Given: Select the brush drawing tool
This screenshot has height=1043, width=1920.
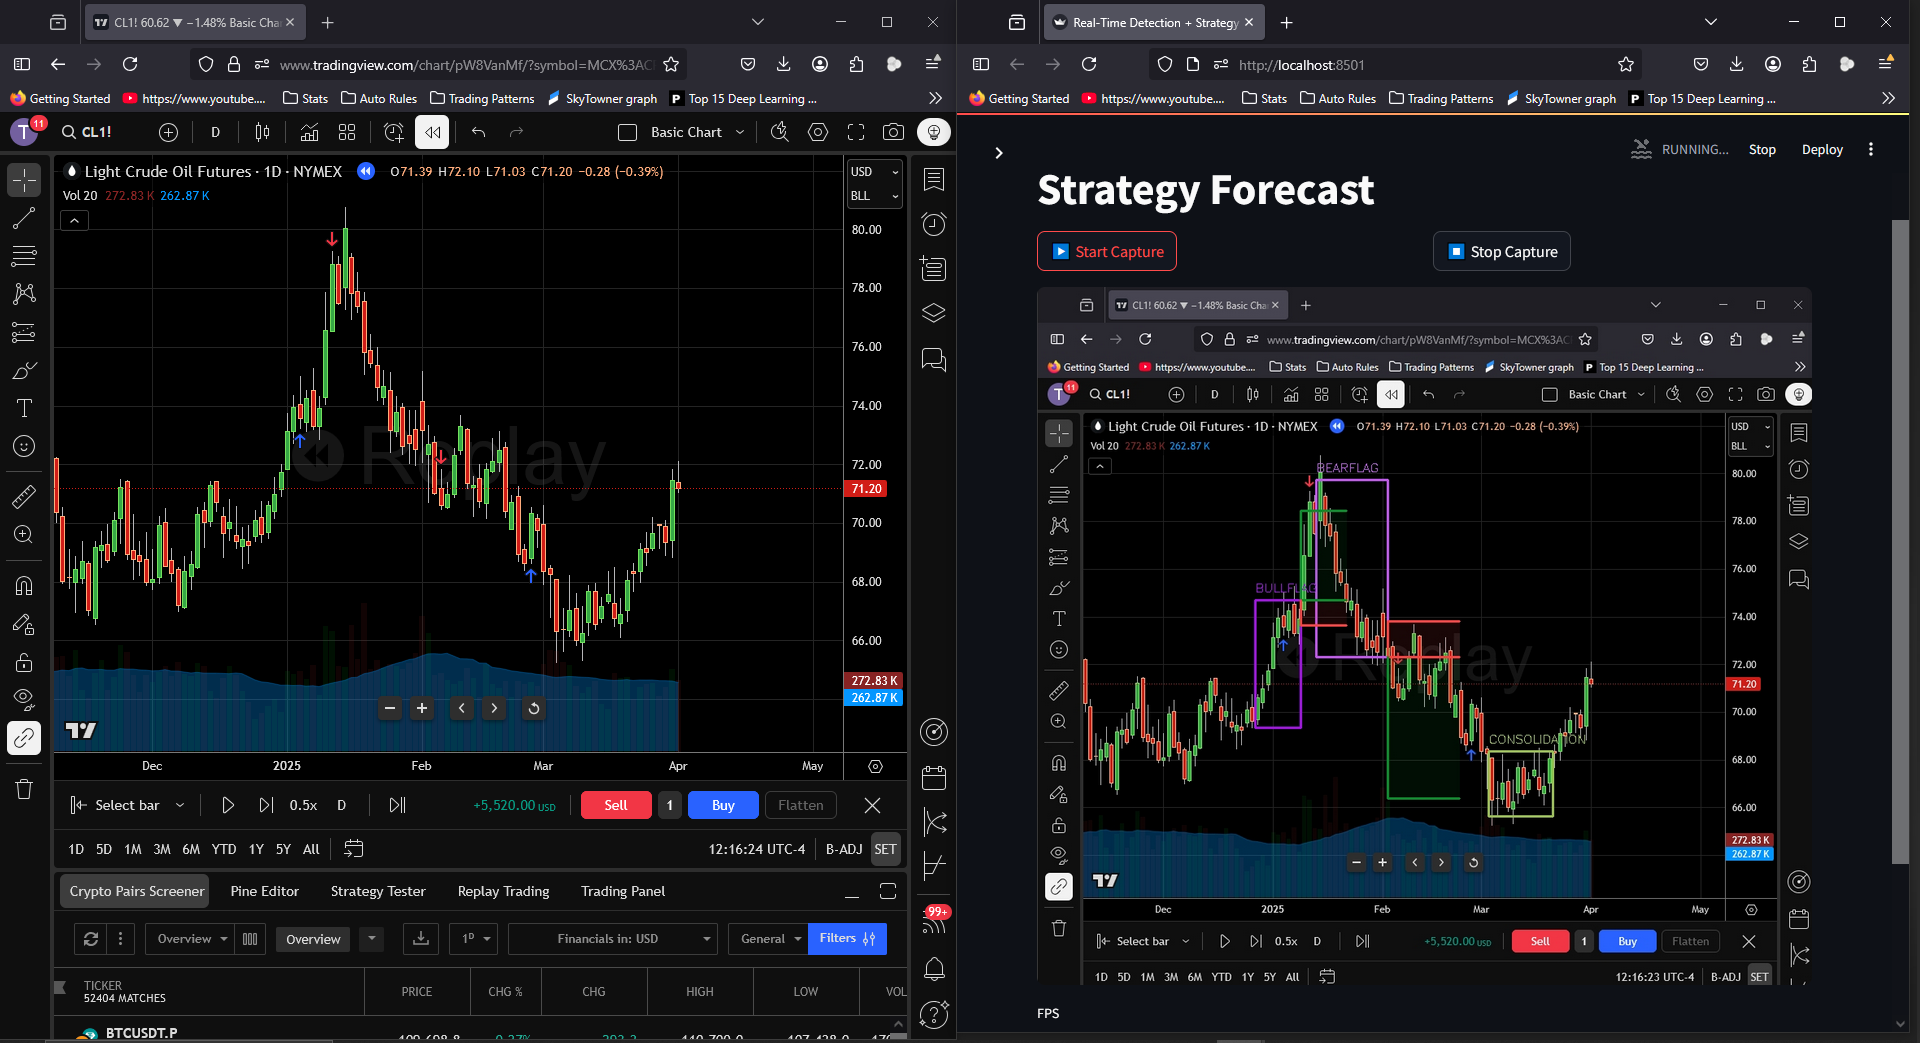Looking at the screenshot, I should coord(24,370).
